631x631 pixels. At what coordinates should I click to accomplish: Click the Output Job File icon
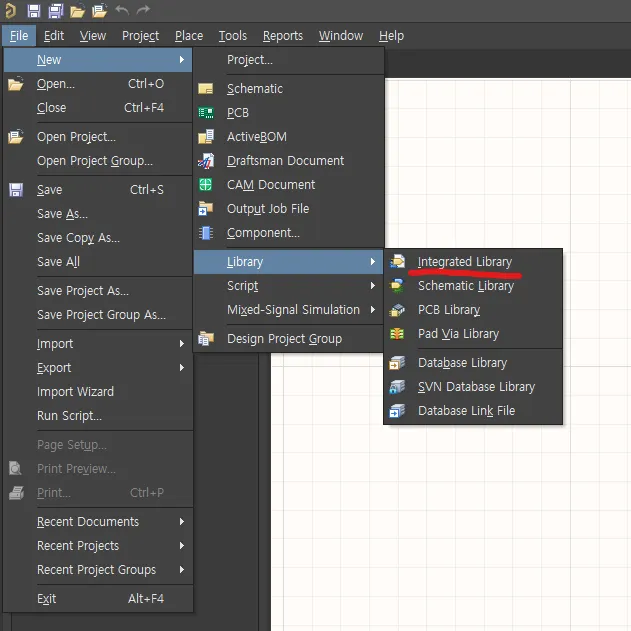tap(206, 208)
